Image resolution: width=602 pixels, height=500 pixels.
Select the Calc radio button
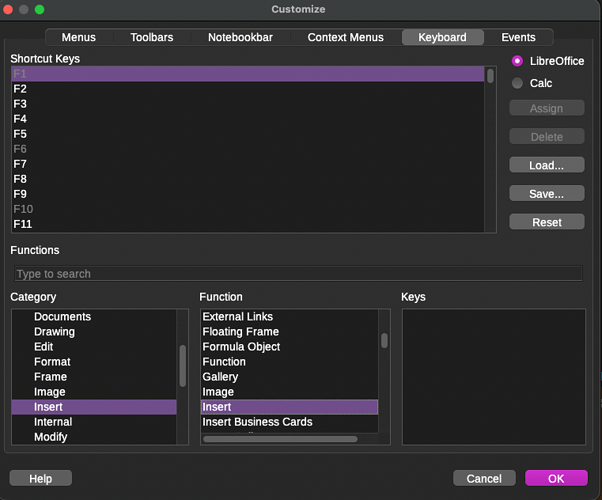pyautogui.click(x=518, y=83)
